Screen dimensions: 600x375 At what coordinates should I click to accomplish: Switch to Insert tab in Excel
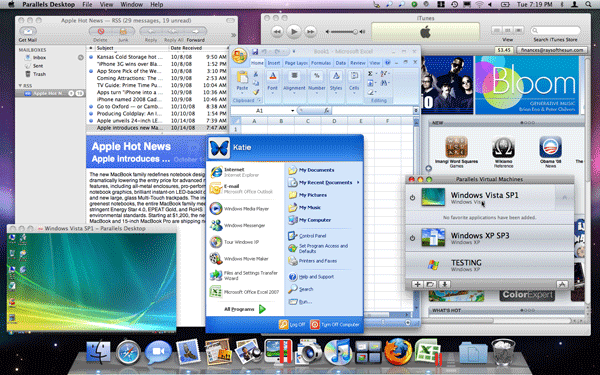coord(273,63)
